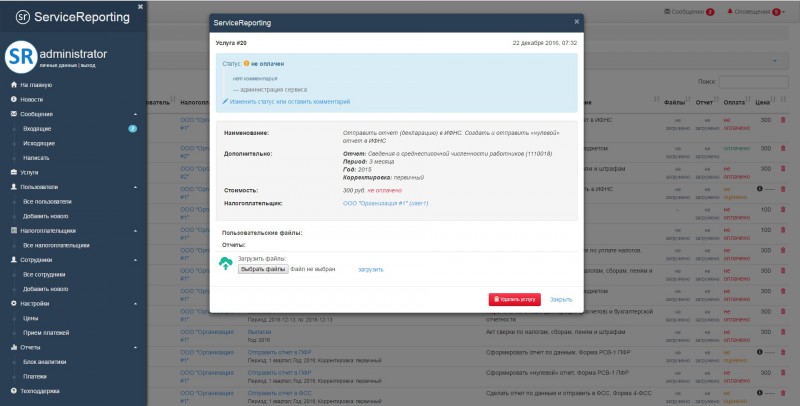
Task: Open ООО "Организация #1" (user1) link in dialog
Action: pyautogui.click(x=385, y=204)
